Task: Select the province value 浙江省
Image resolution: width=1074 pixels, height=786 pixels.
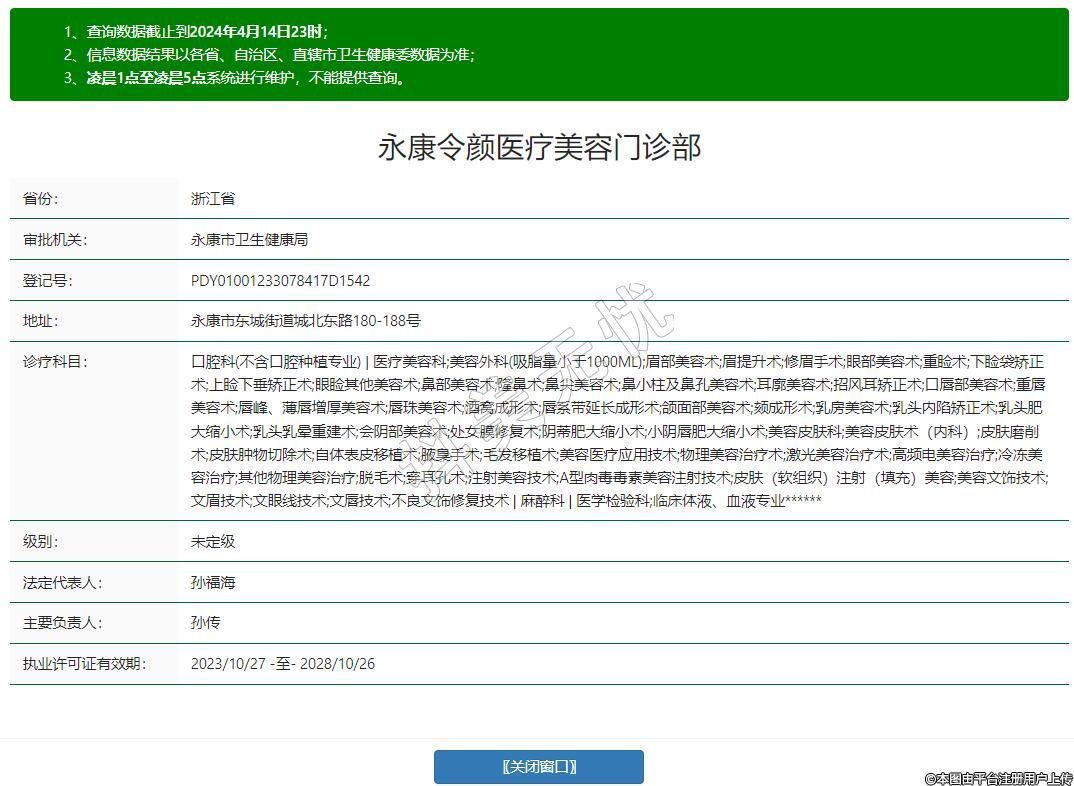Action: 213,199
